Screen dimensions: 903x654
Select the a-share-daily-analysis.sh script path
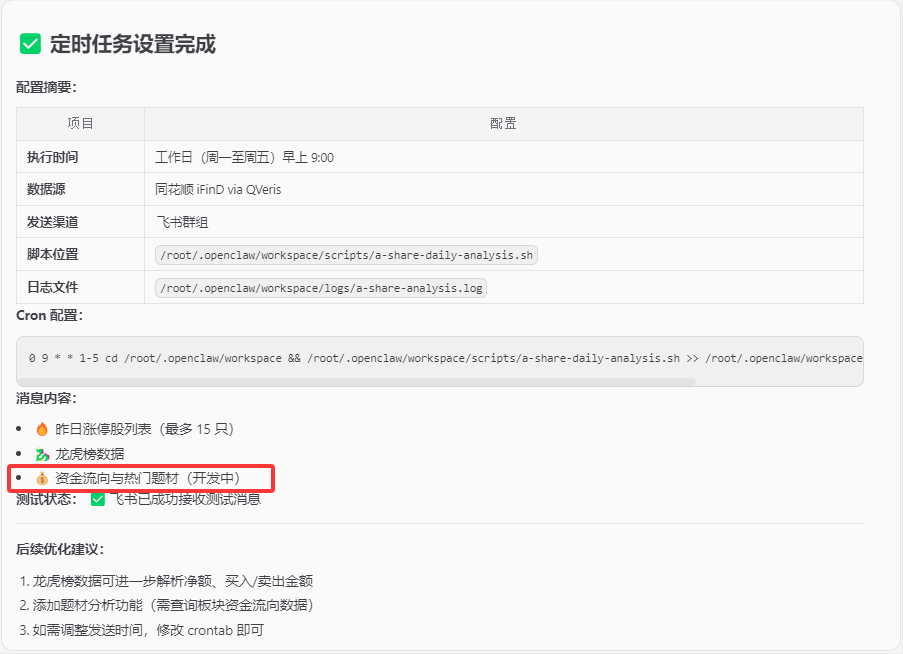347,255
